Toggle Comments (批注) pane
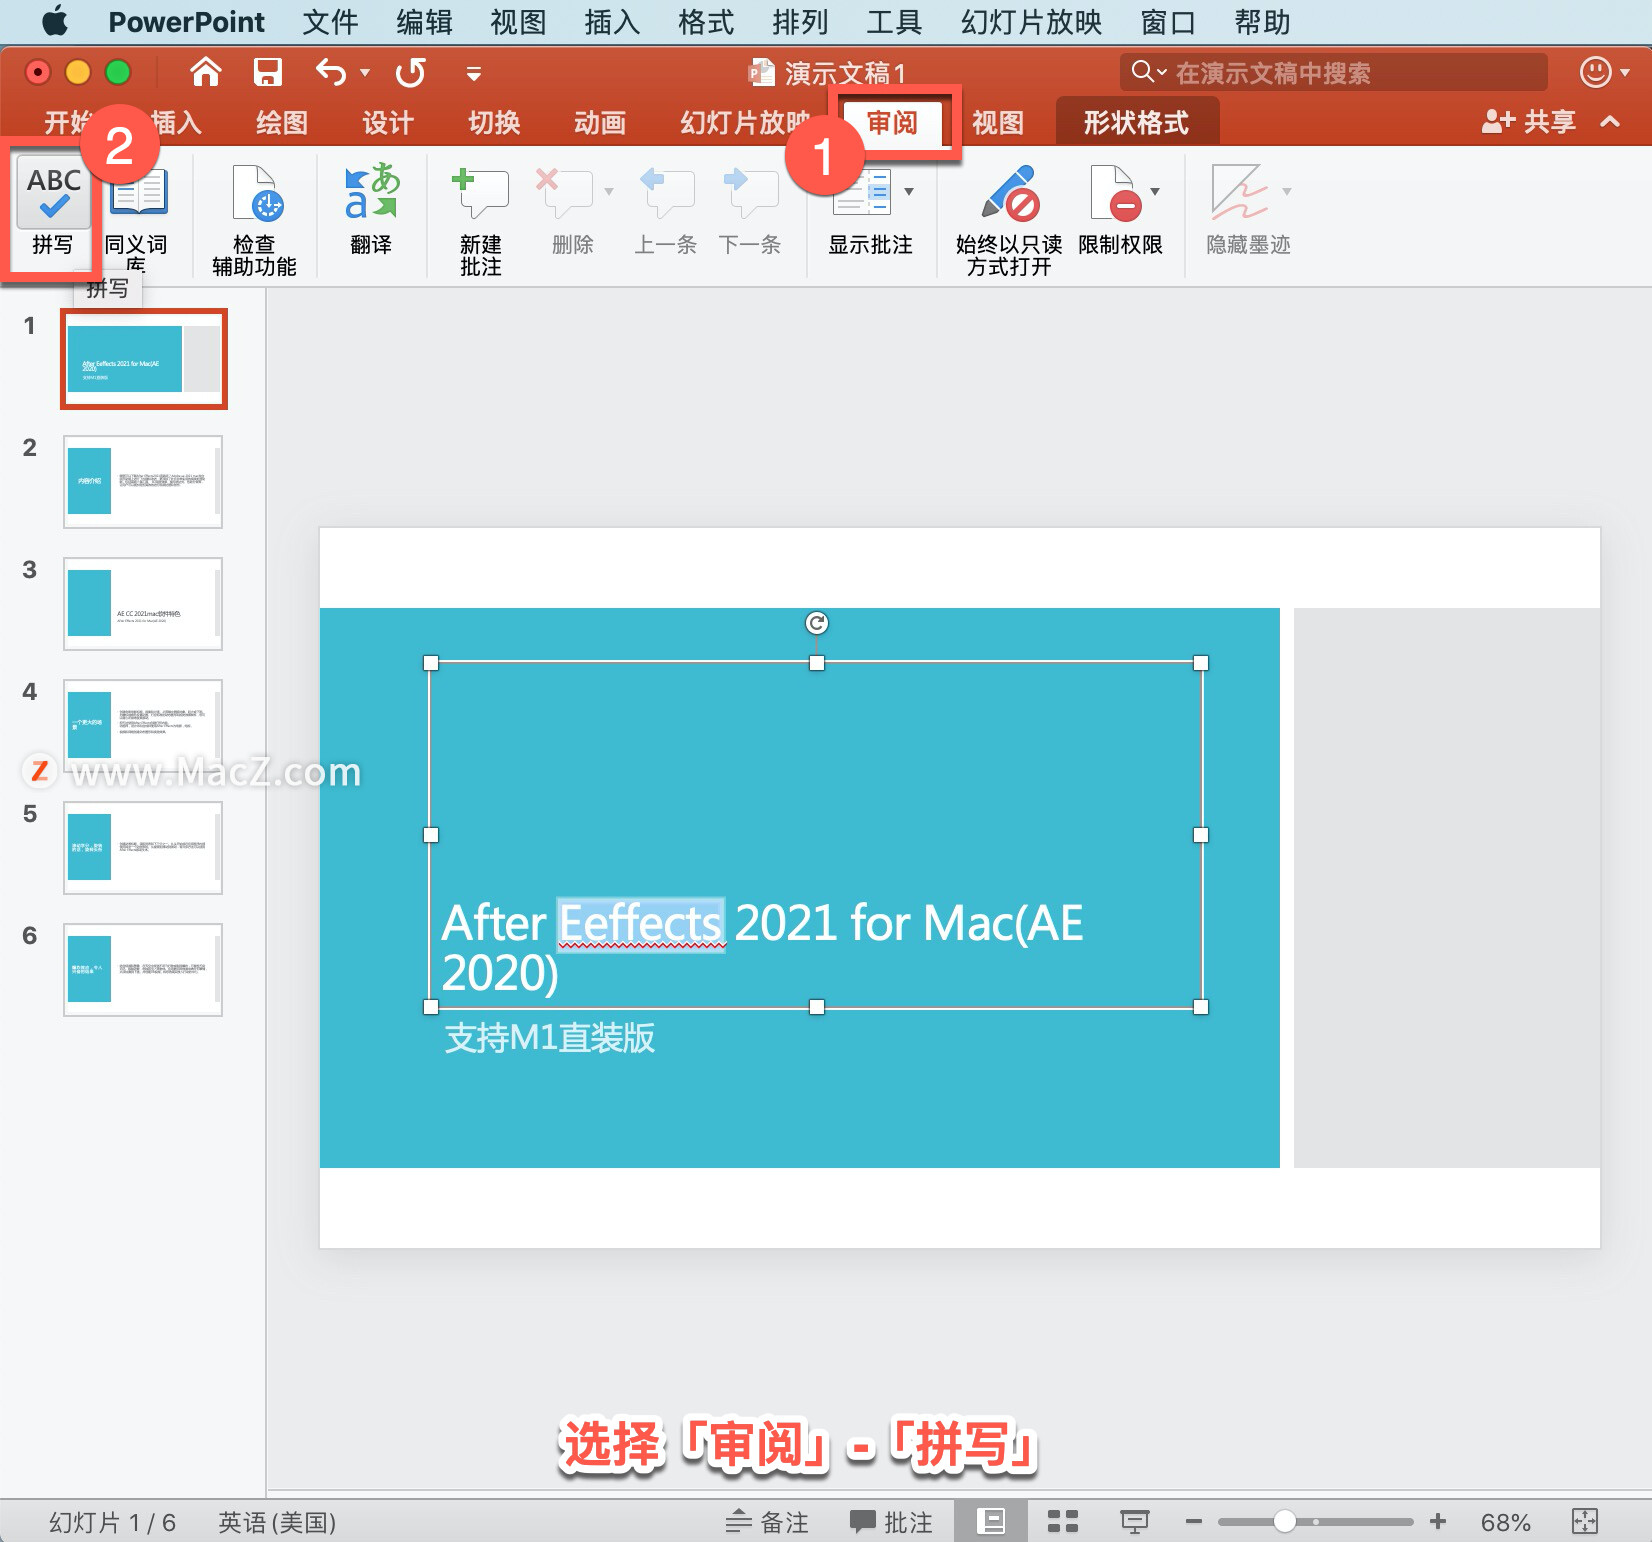 tap(891, 1521)
